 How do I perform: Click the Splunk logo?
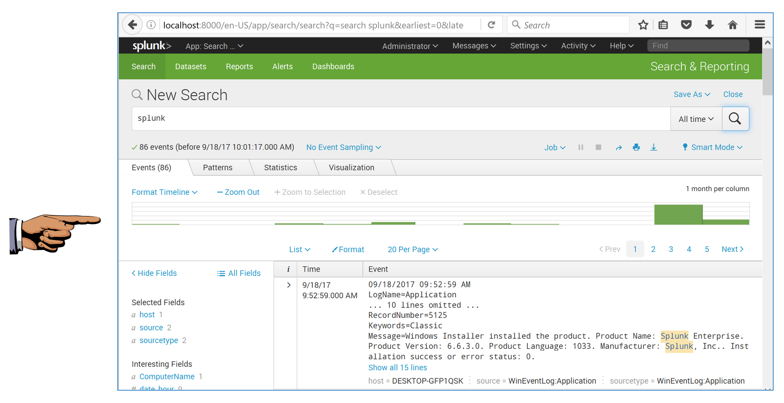(x=151, y=46)
